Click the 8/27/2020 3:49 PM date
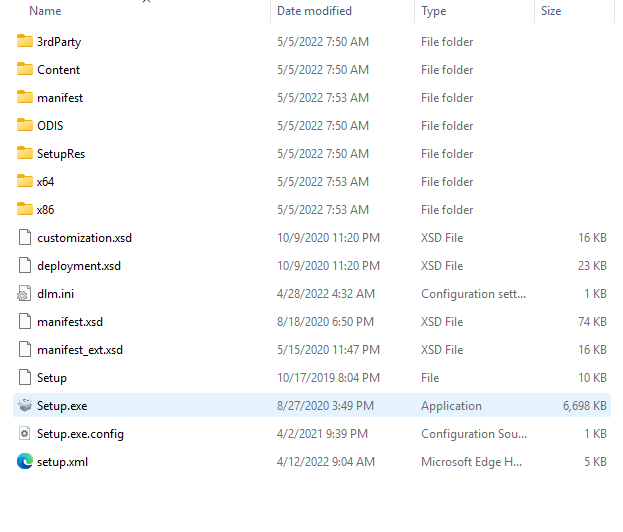Screen dimensions: 623x532 [x=325, y=406]
